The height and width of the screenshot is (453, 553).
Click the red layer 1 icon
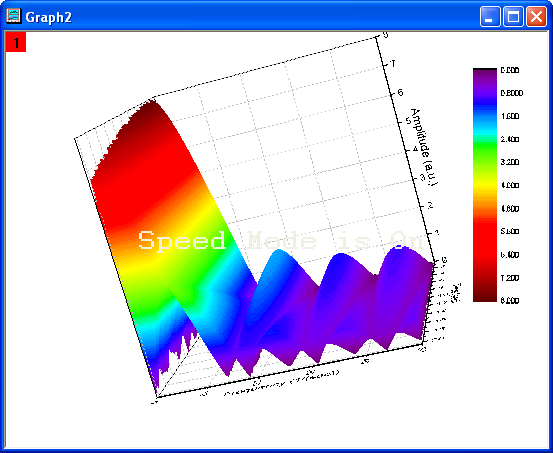pyautogui.click(x=16, y=42)
